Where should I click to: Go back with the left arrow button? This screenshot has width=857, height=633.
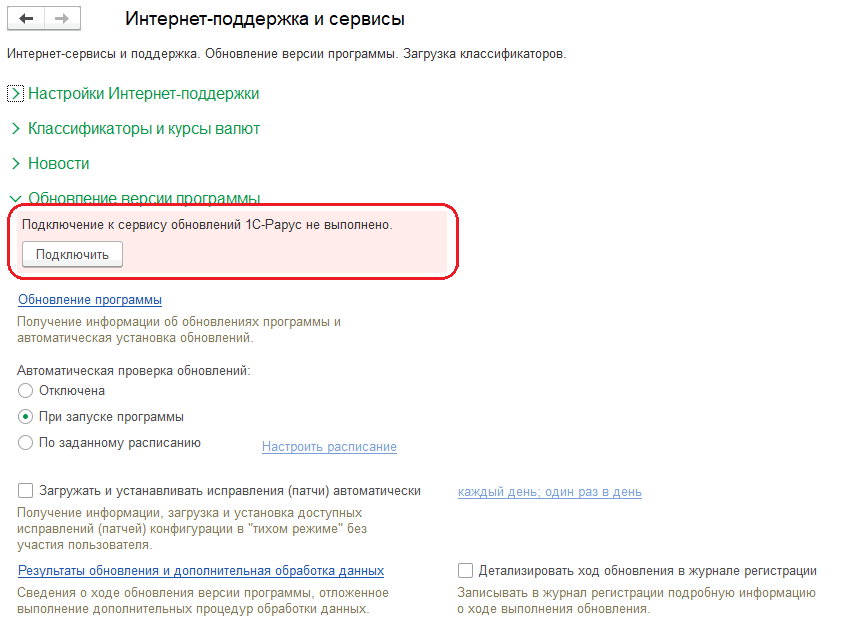click(x=26, y=18)
